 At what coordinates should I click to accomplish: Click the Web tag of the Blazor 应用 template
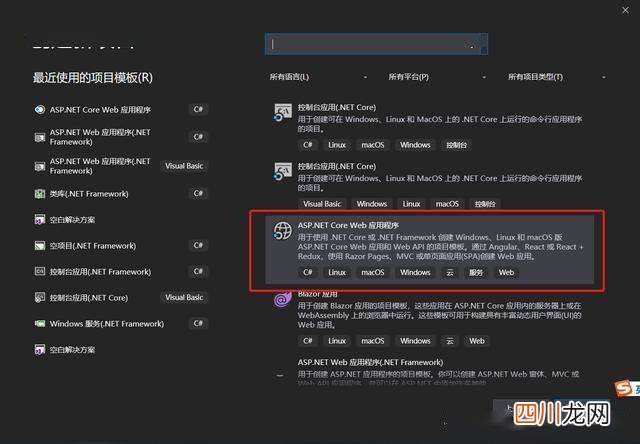(477, 341)
